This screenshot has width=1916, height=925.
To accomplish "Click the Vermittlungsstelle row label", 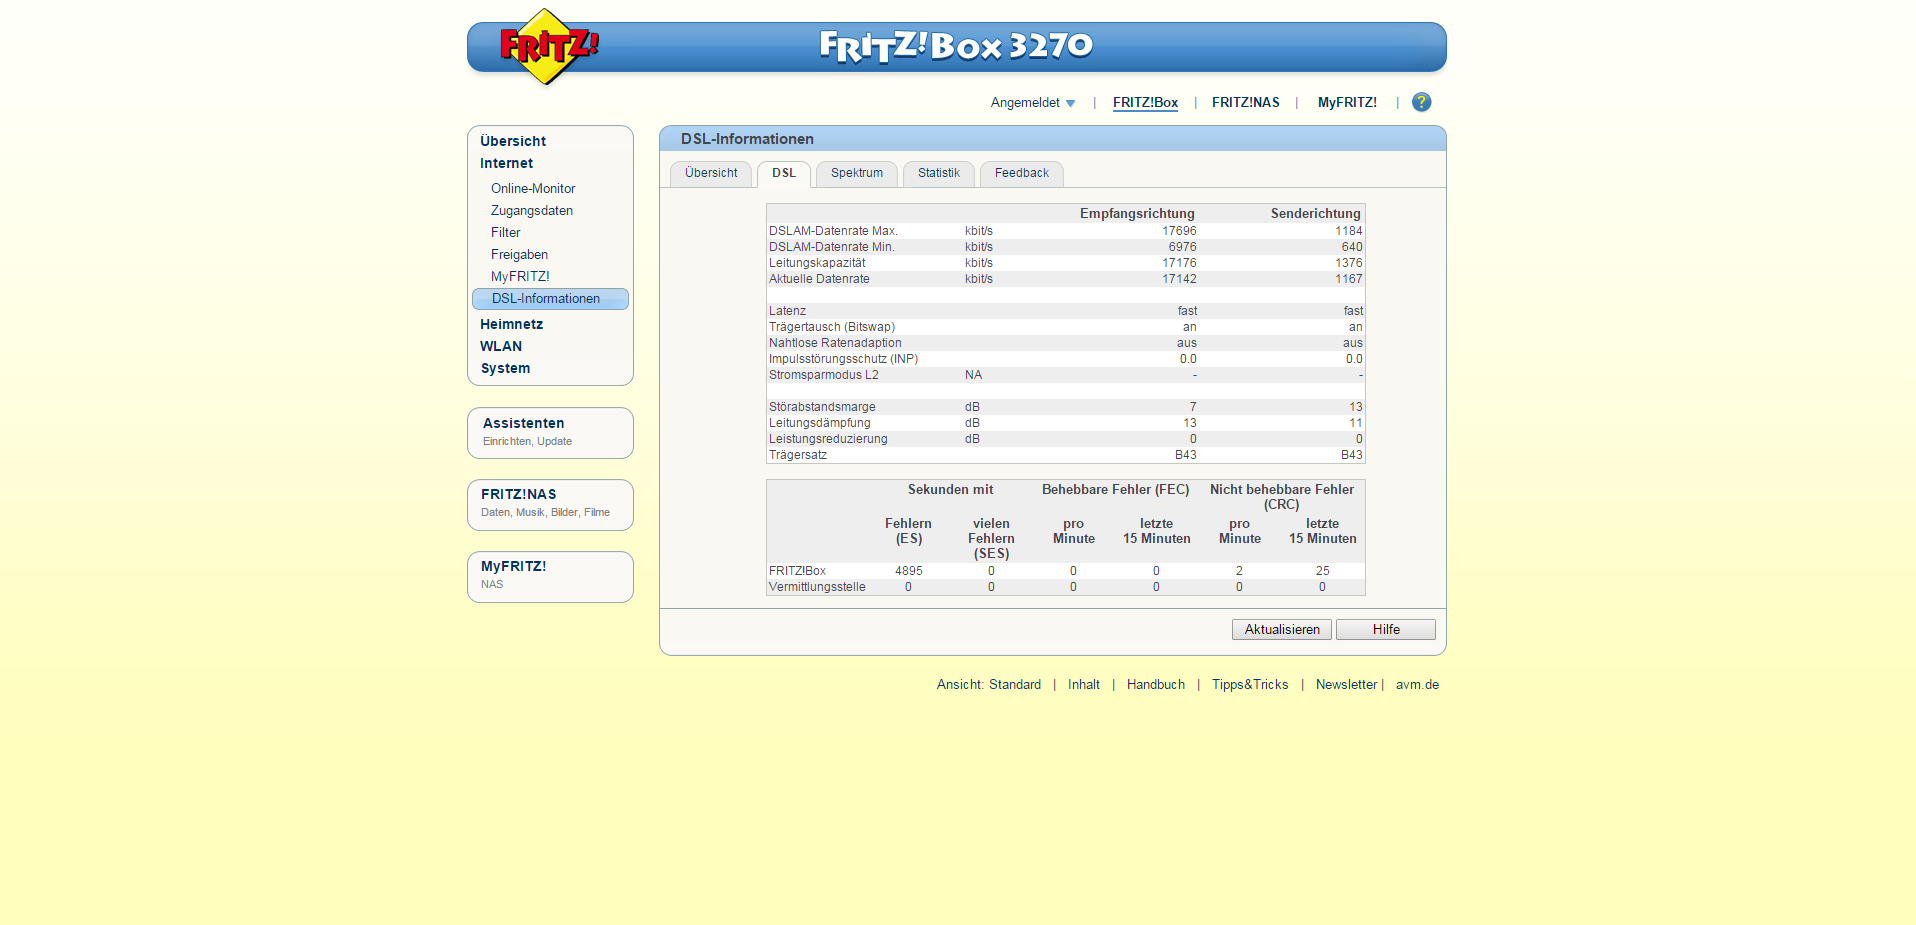I will pos(817,587).
